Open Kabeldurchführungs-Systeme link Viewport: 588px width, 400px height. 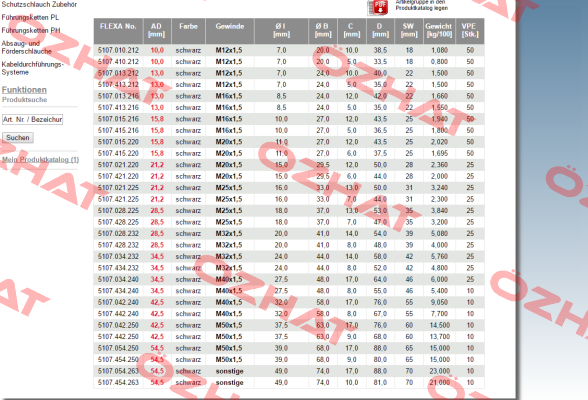(x=32, y=68)
